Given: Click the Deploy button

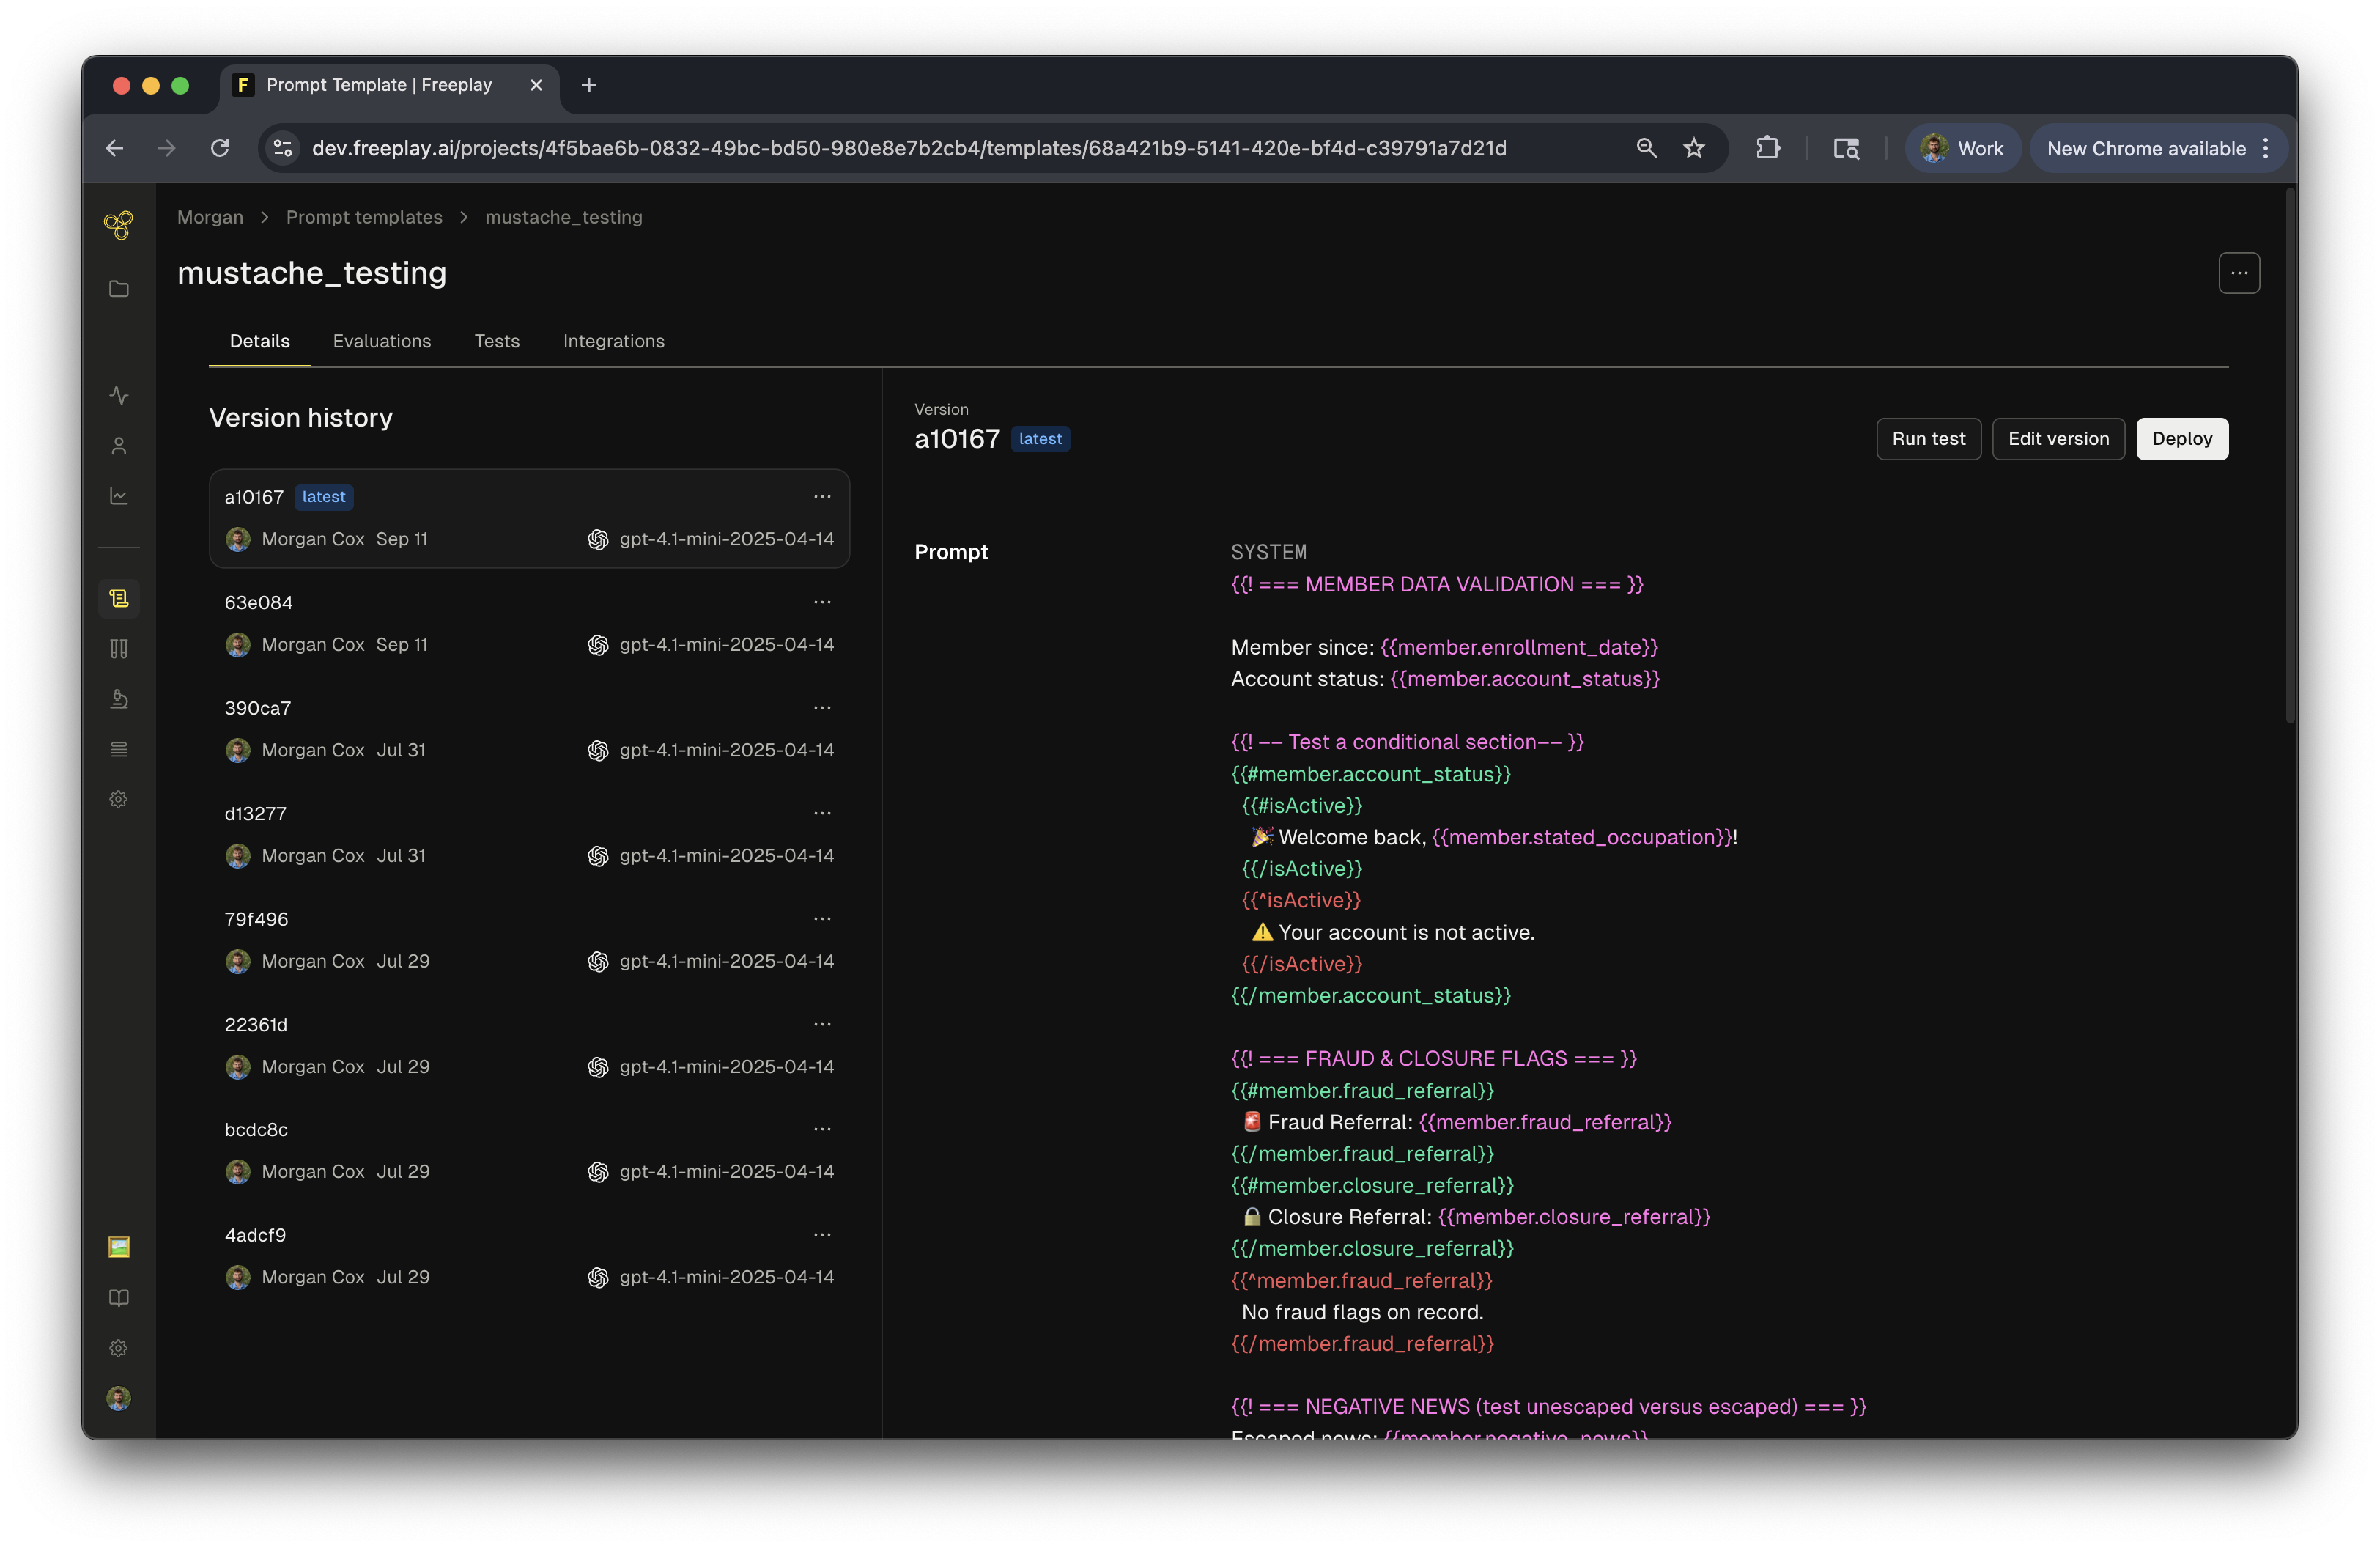Looking at the screenshot, I should coord(2181,439).
